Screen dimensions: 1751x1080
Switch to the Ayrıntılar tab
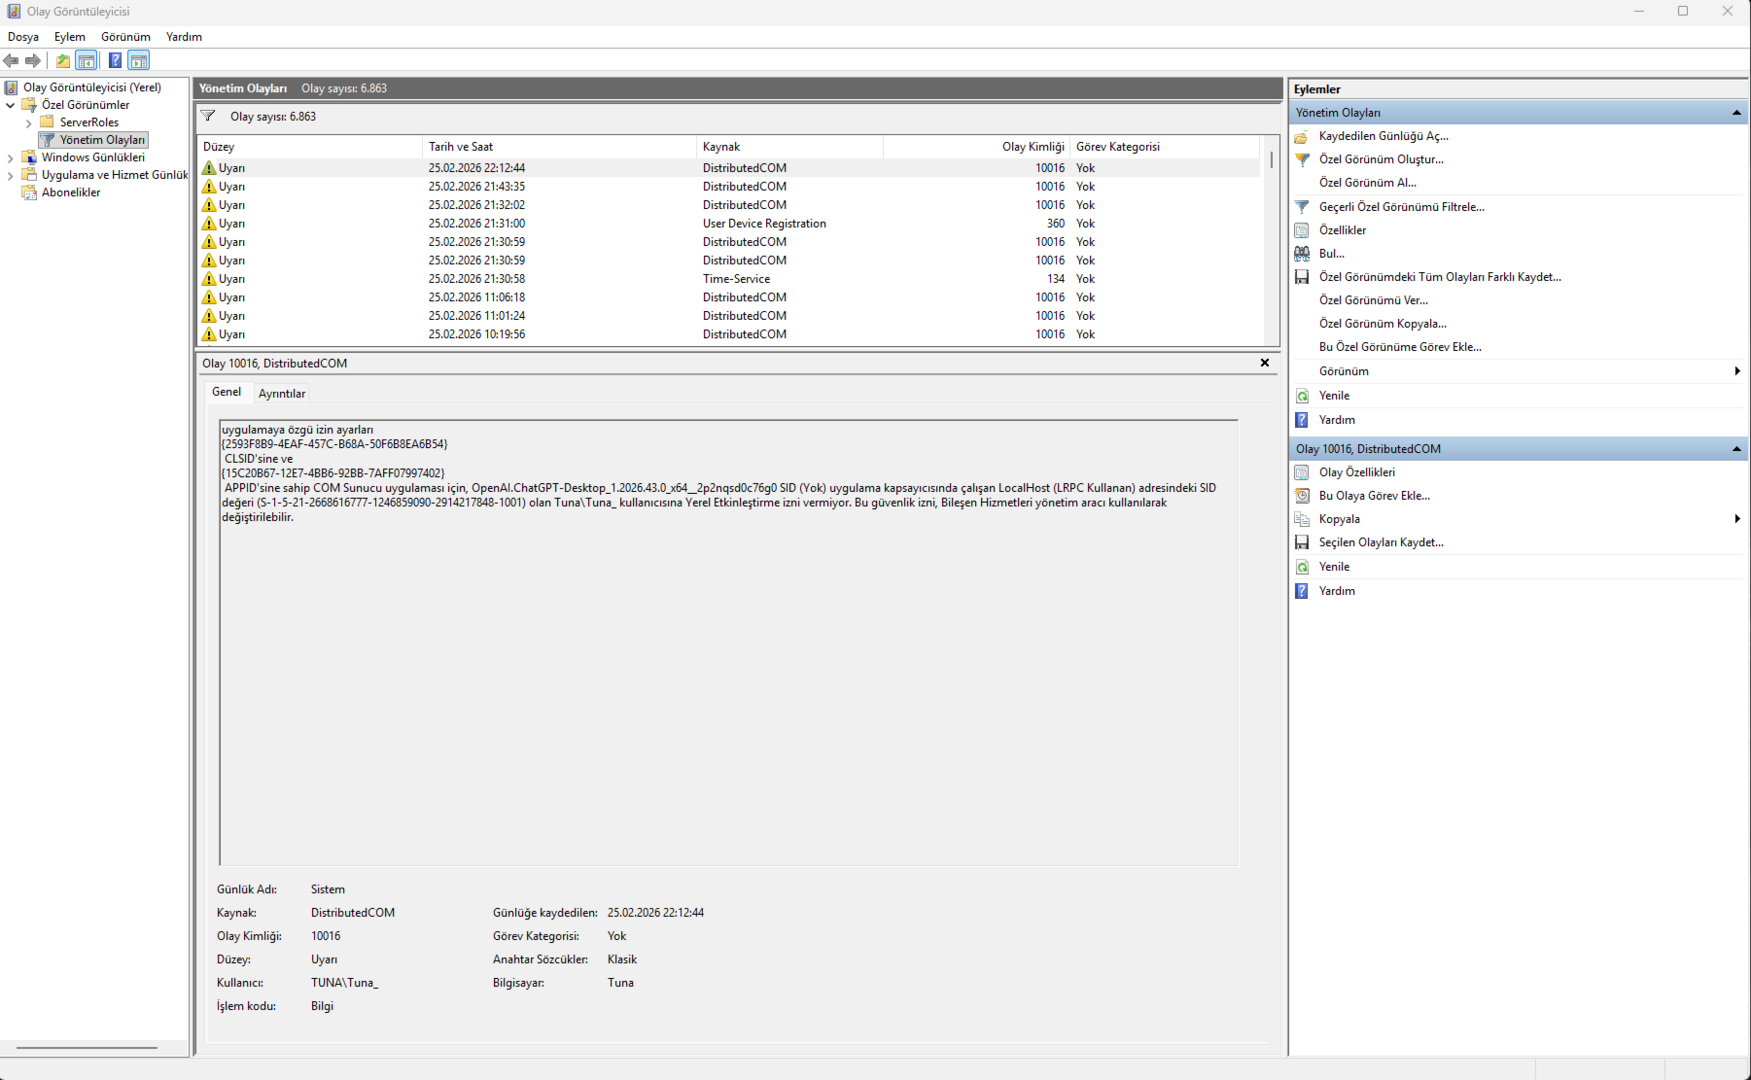(282, 394)
